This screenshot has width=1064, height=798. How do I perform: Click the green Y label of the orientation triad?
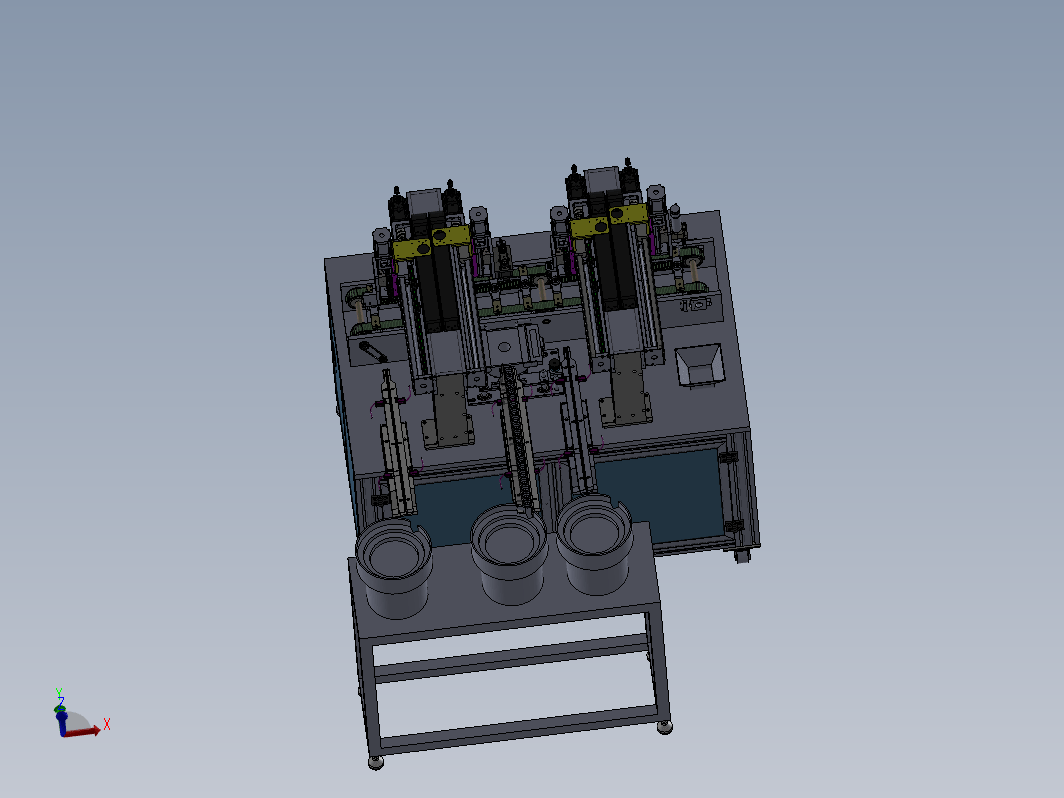(x=59, y=693)
